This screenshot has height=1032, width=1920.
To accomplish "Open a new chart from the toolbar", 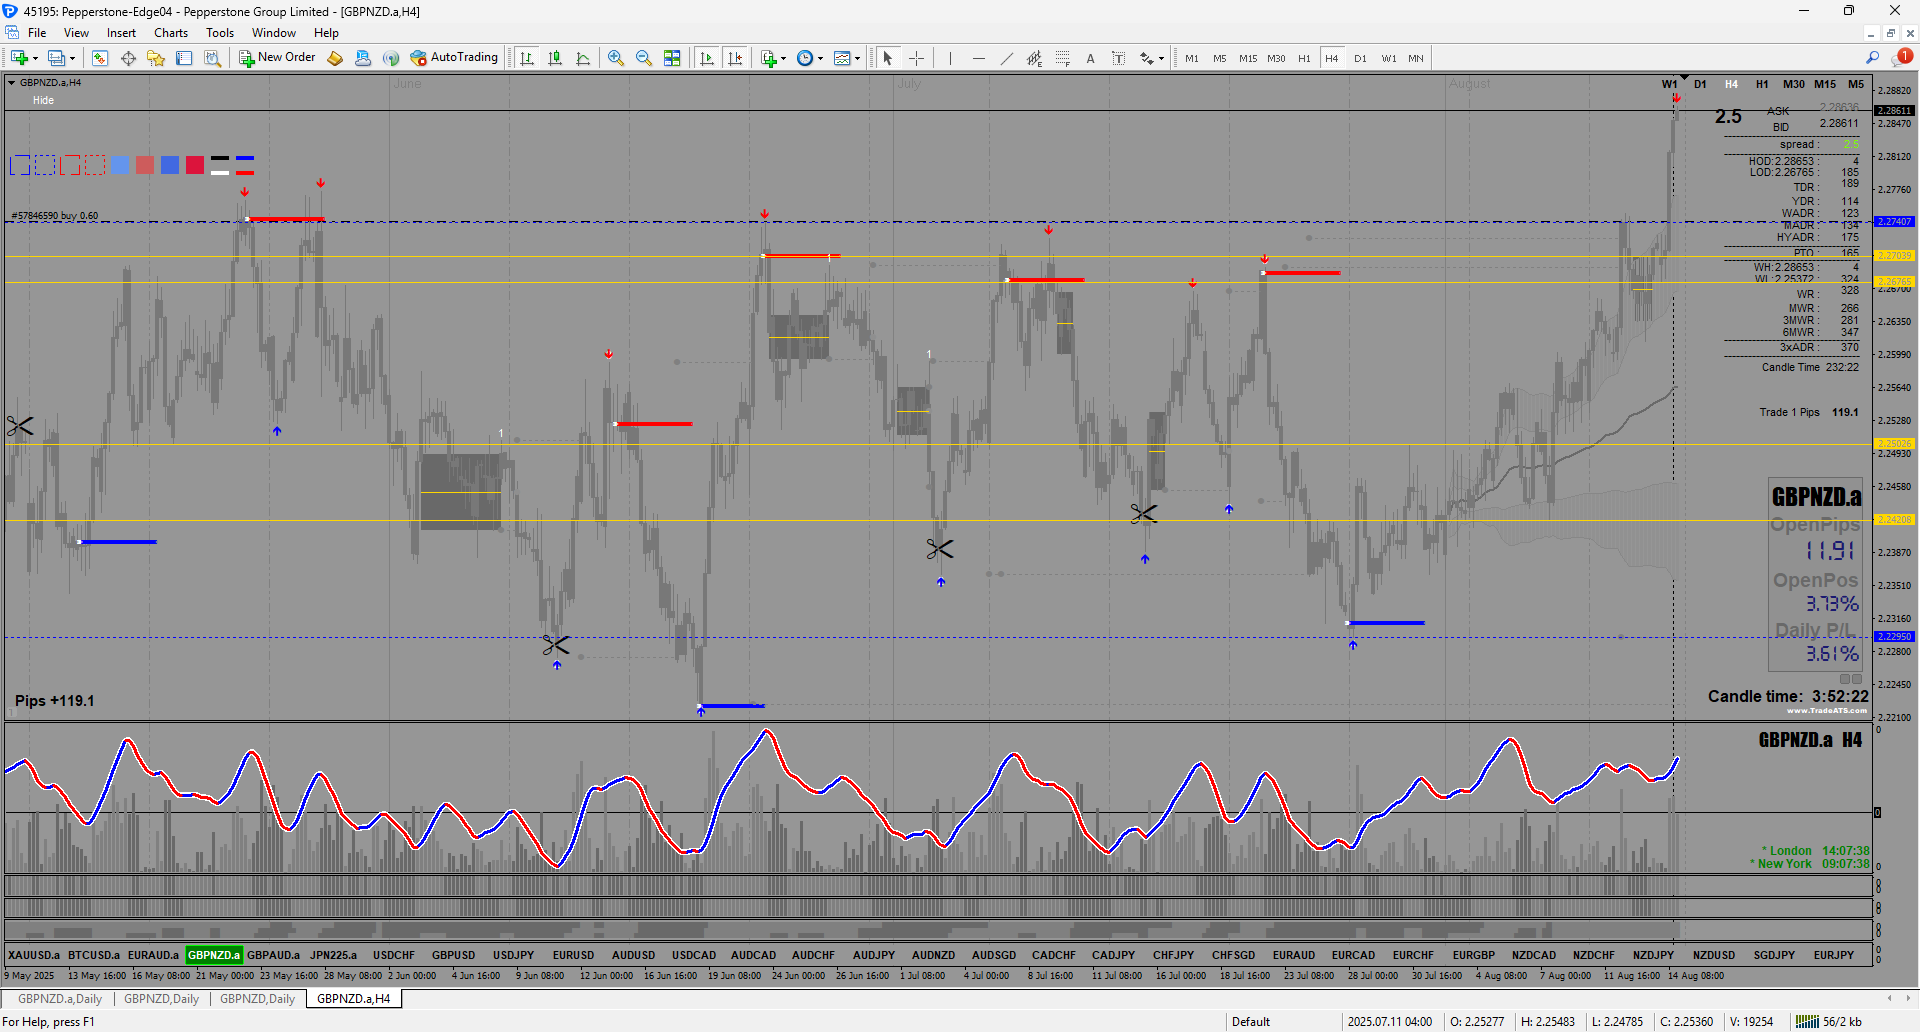I will (18, 58).
